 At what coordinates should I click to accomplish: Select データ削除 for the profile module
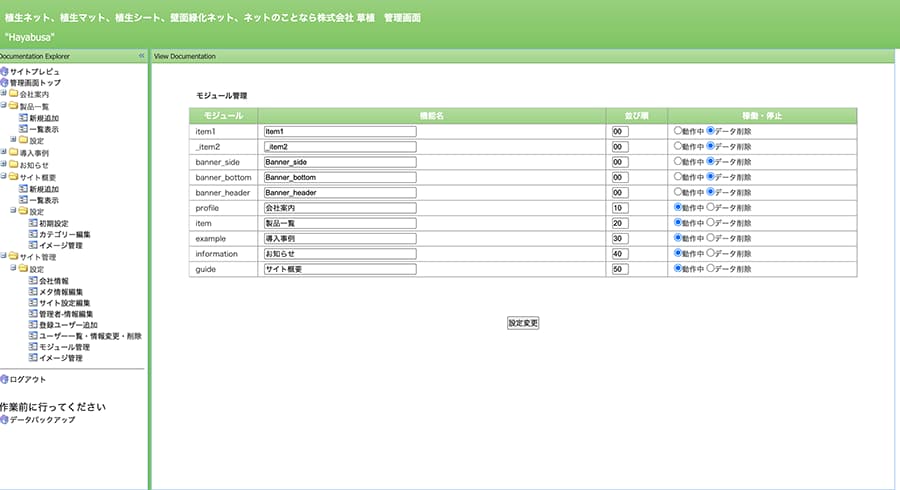point(711,207)
